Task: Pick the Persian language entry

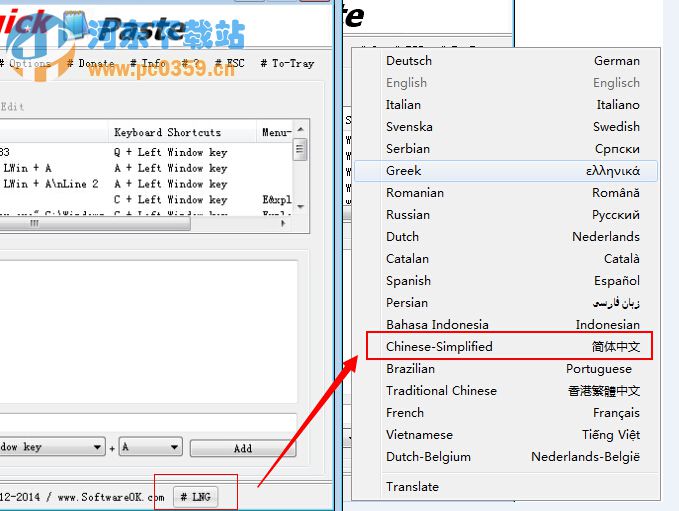Action: [x=506, y=303]
